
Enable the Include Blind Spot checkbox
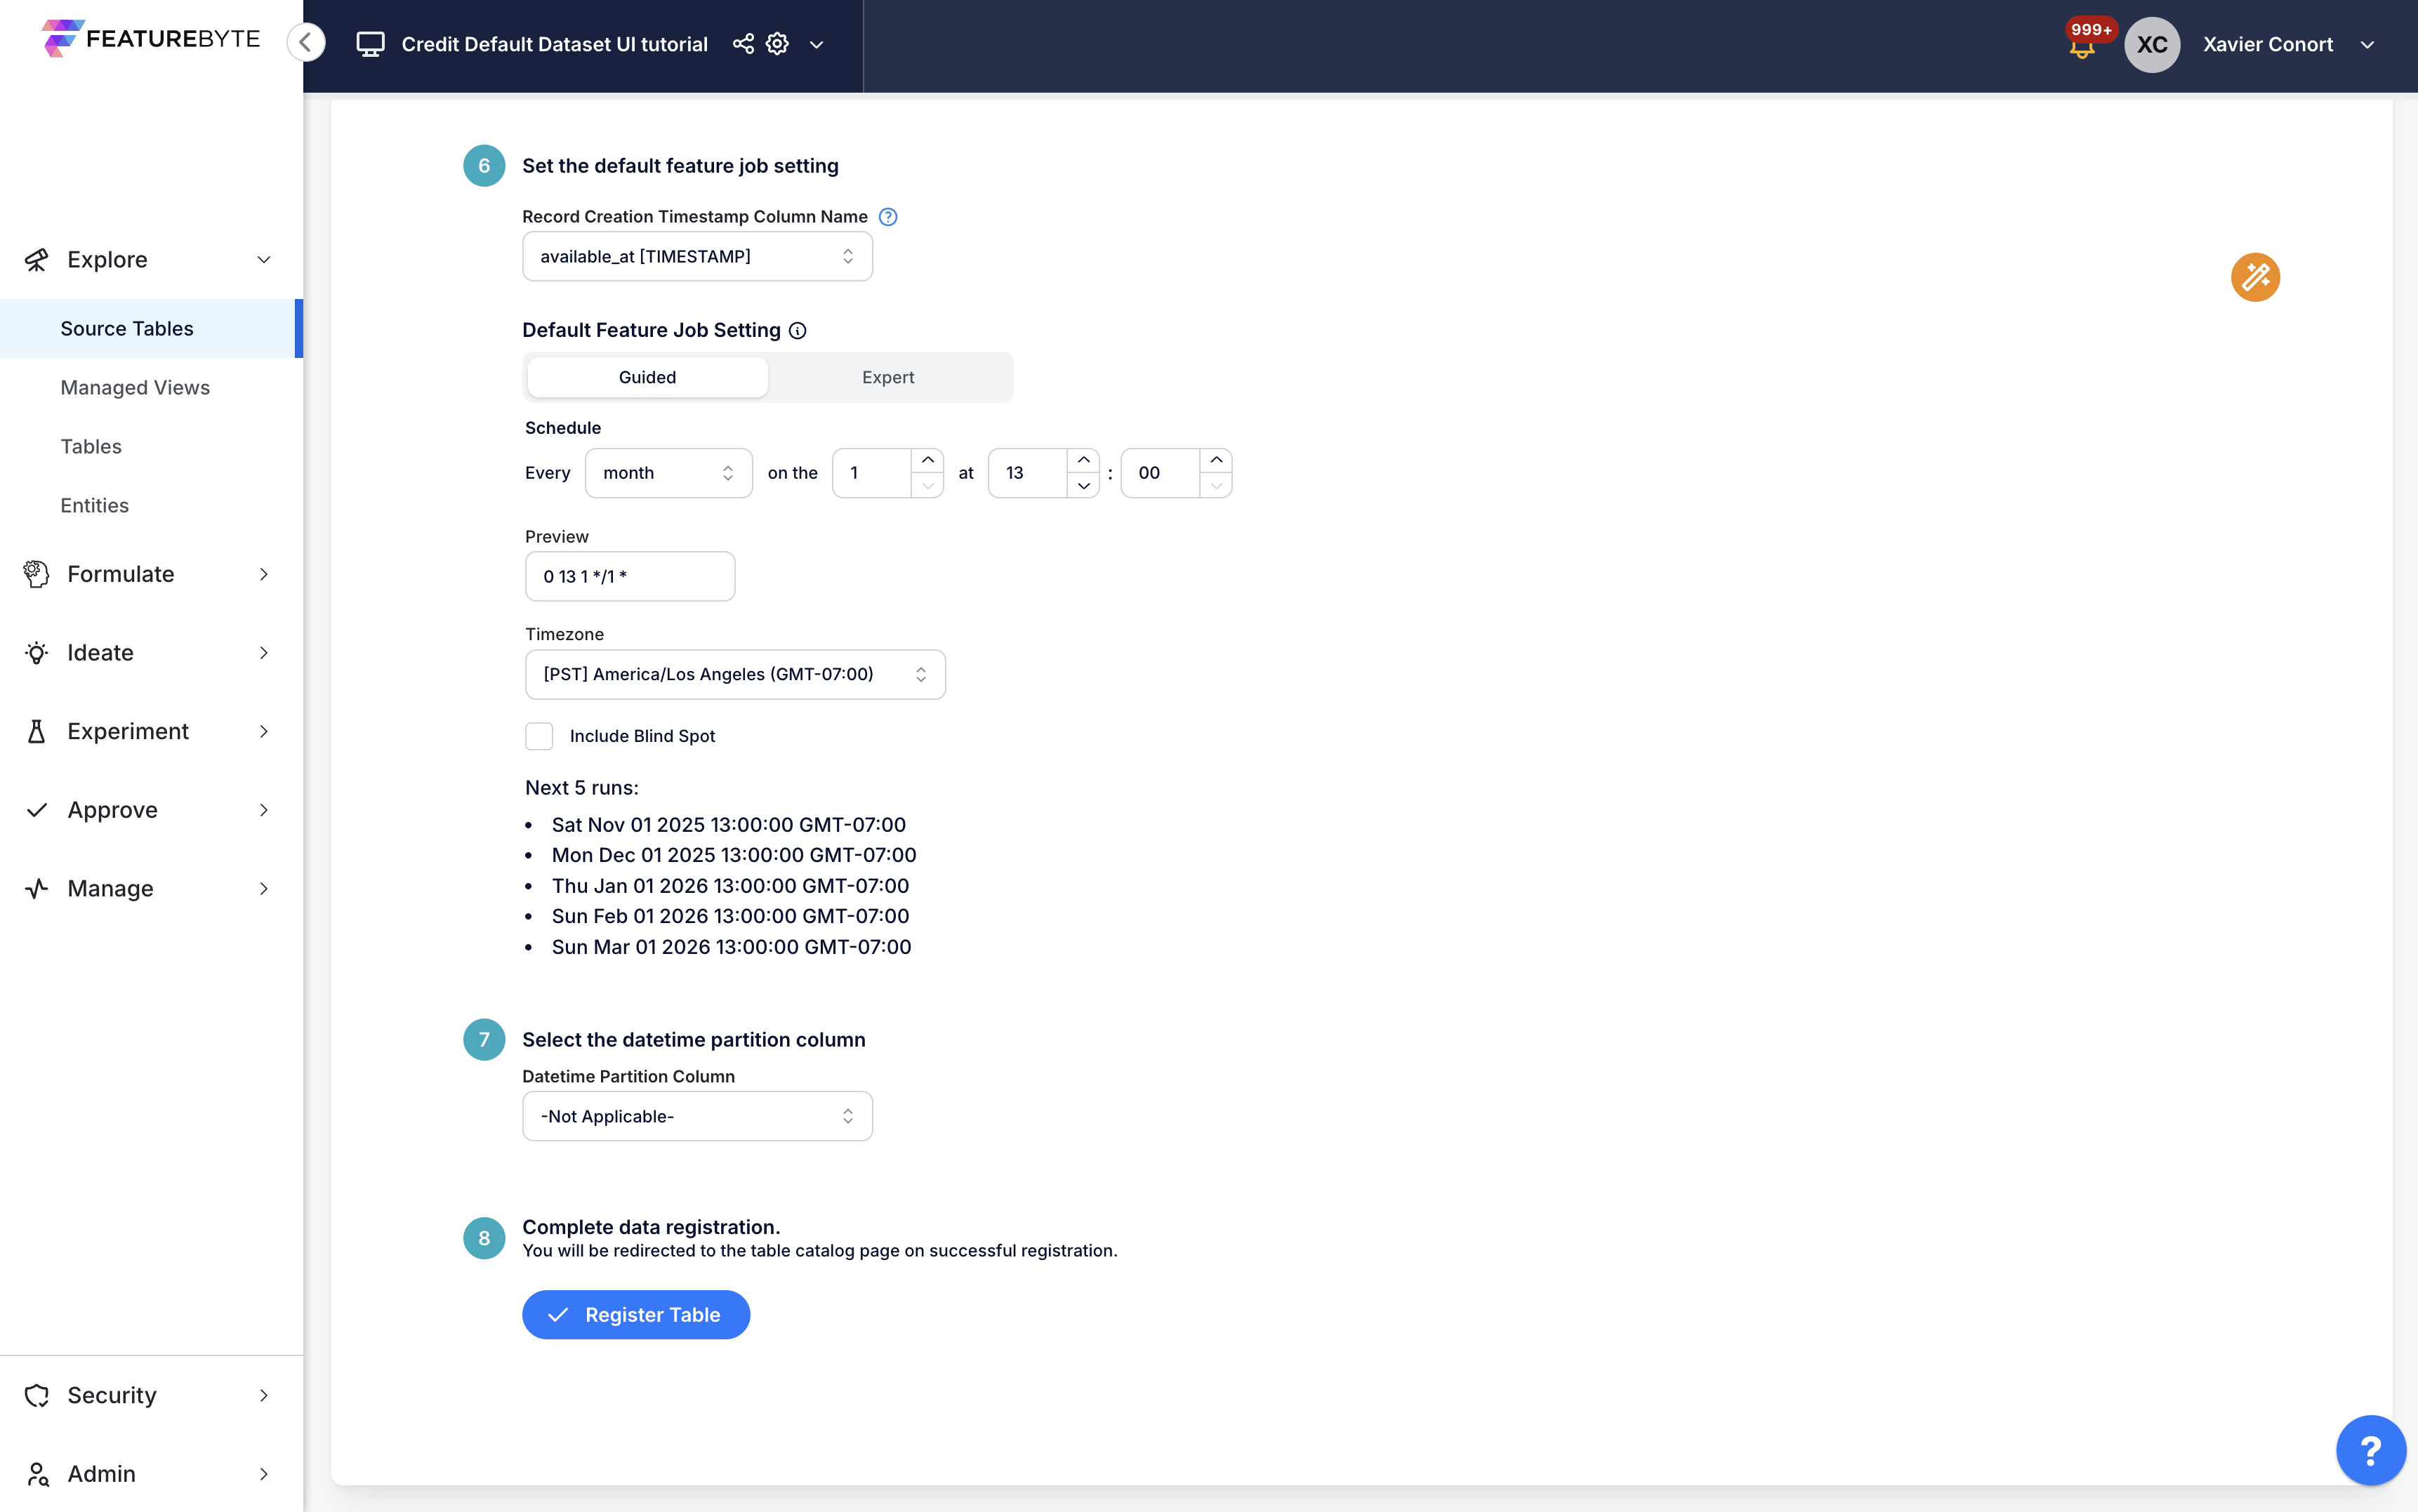(539, 736)
